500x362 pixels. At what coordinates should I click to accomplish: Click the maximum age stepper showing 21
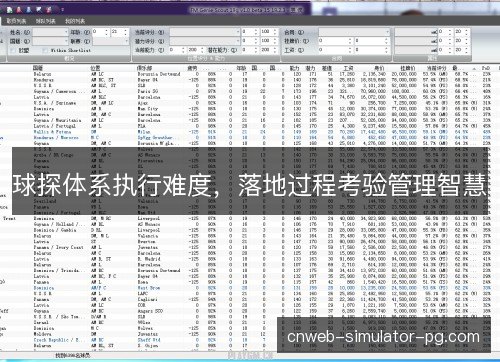tap(119, 32)
